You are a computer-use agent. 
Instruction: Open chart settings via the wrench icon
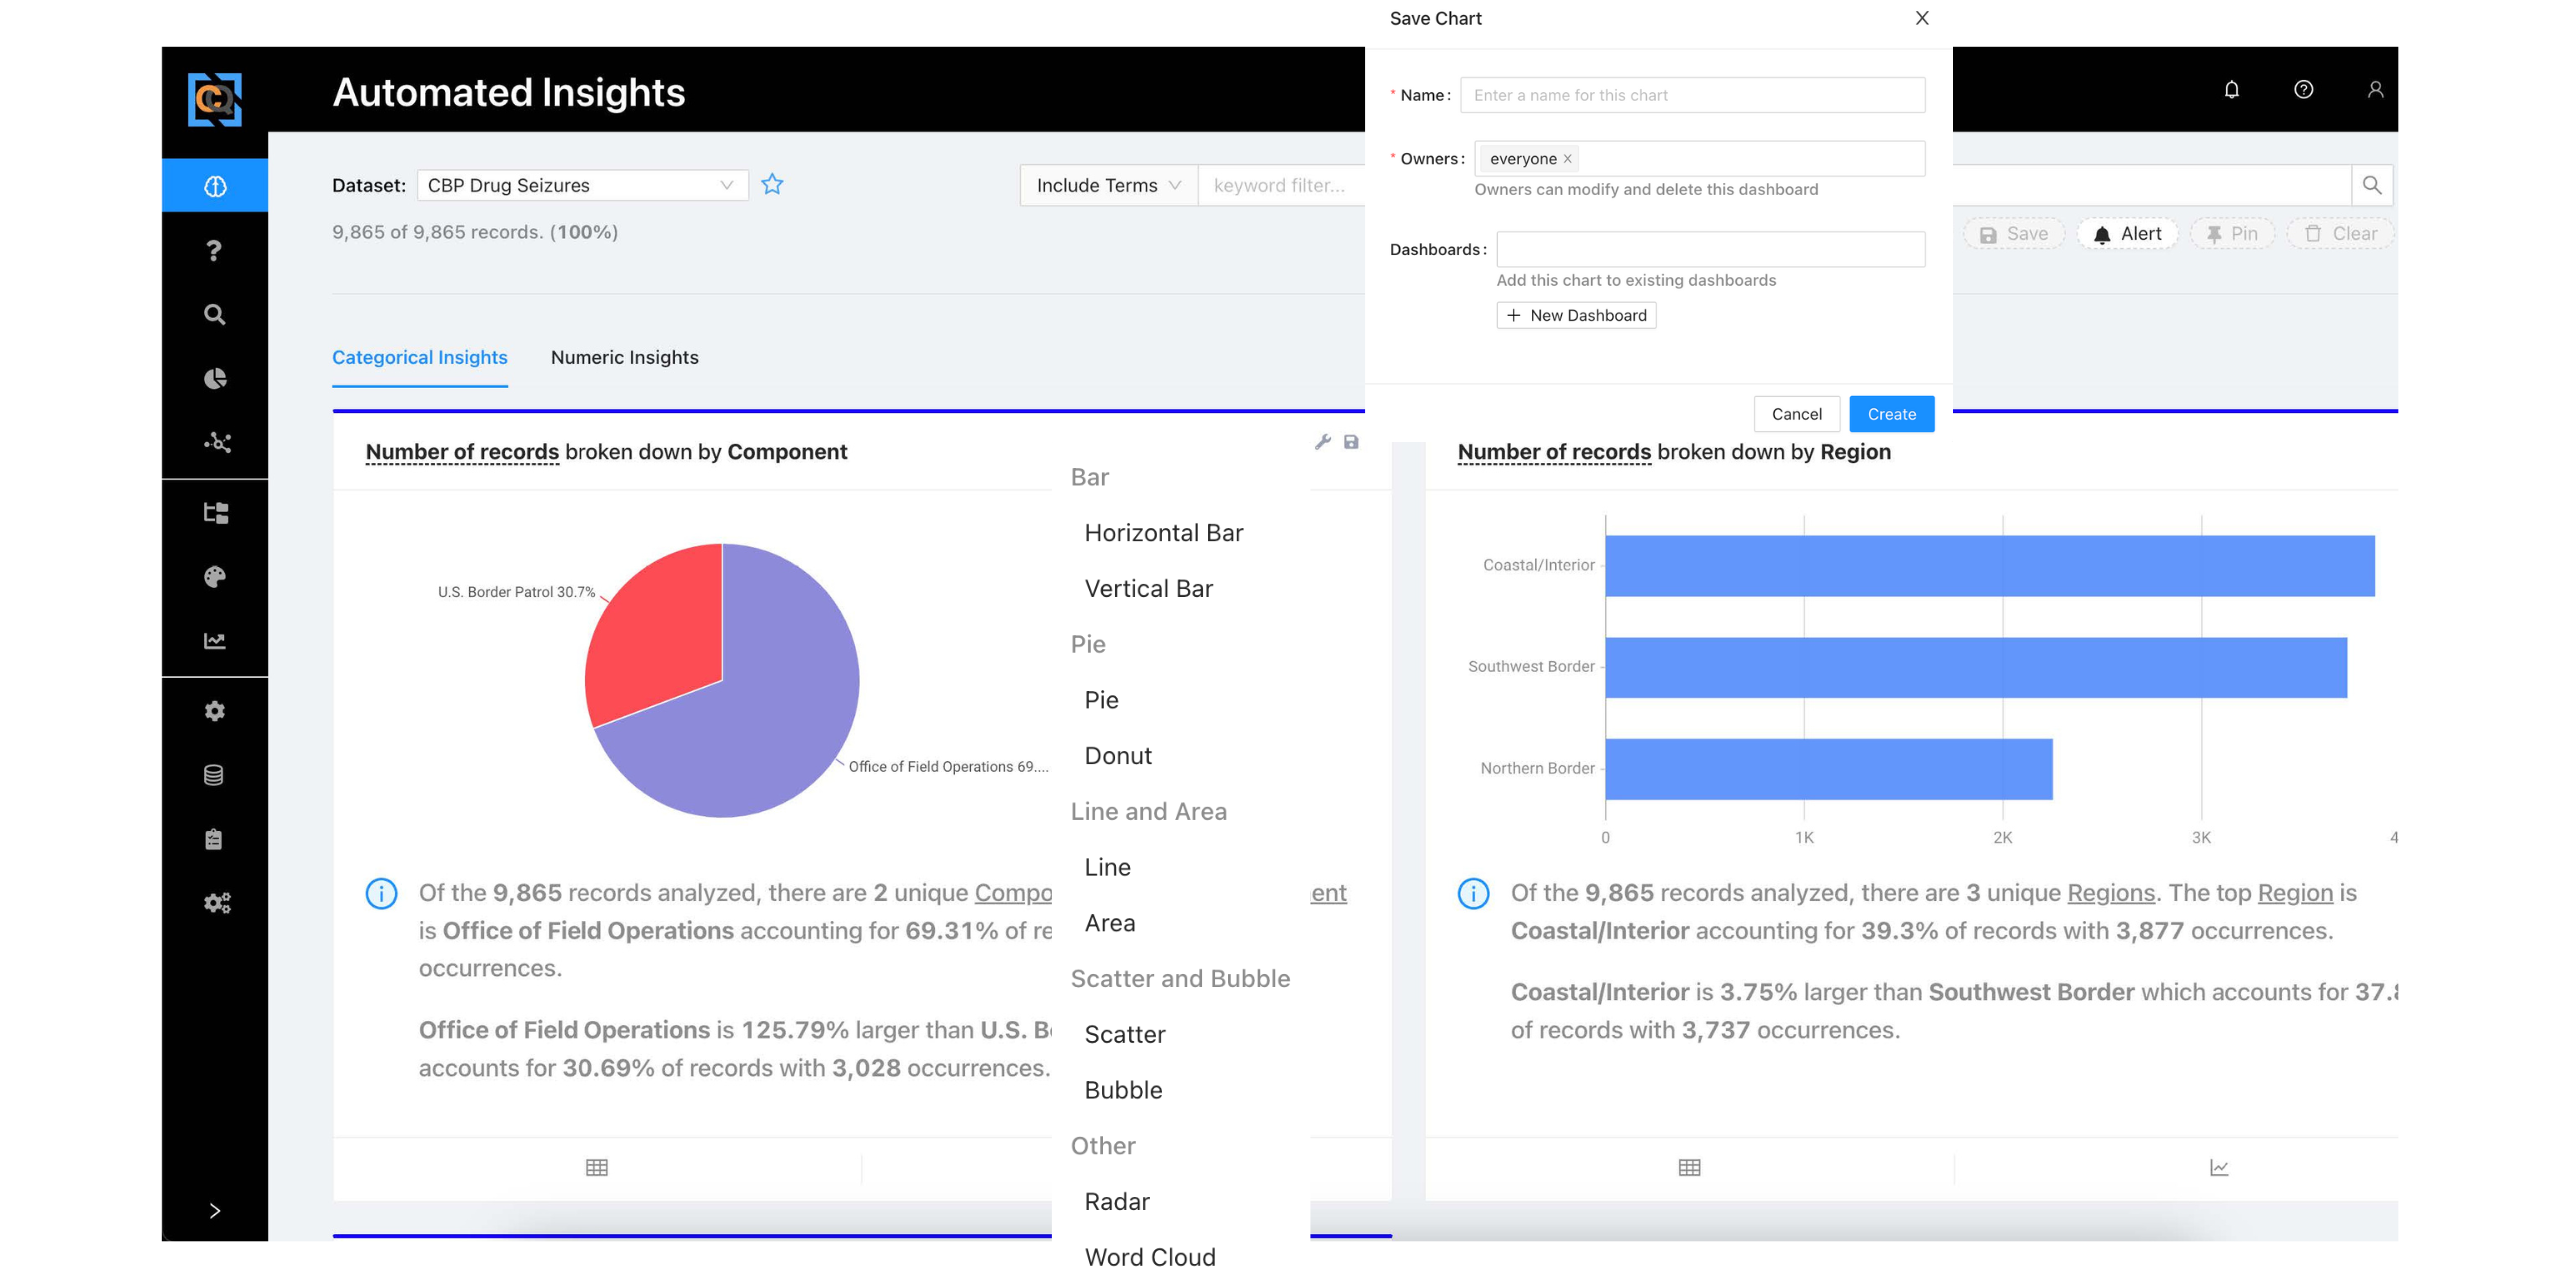tap(1322, 441)
